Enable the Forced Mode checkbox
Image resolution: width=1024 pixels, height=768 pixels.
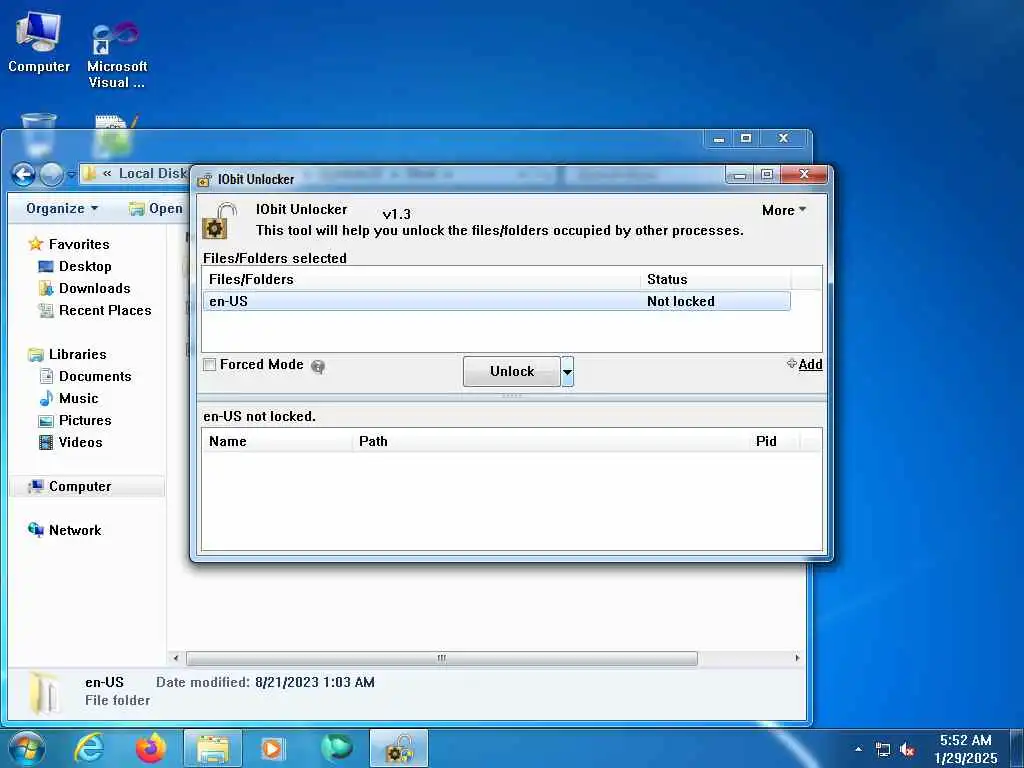point(210,365)
